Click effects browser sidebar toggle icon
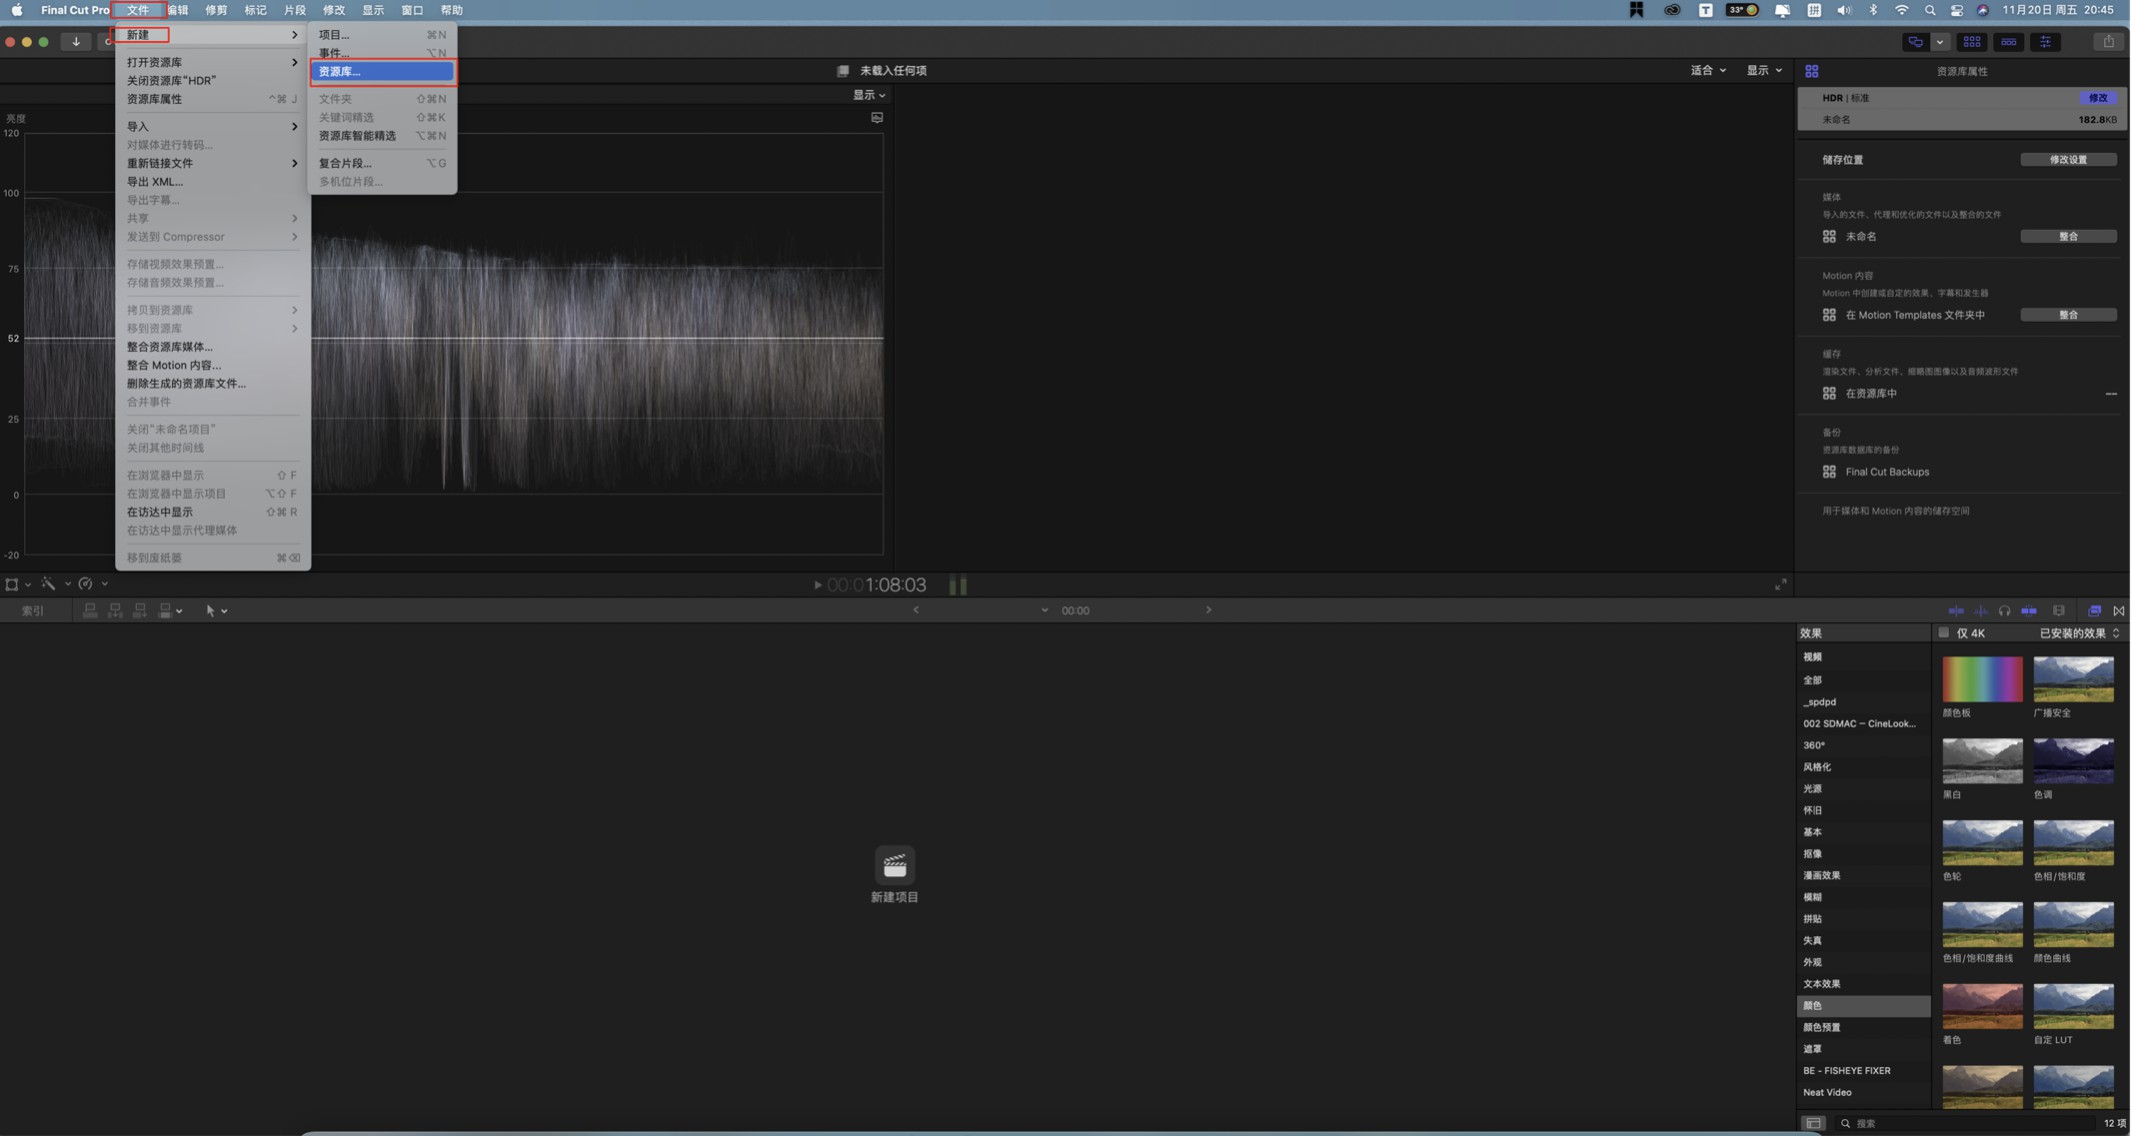The height and width of the screenshot is (1136, 2132). 1814,1124
